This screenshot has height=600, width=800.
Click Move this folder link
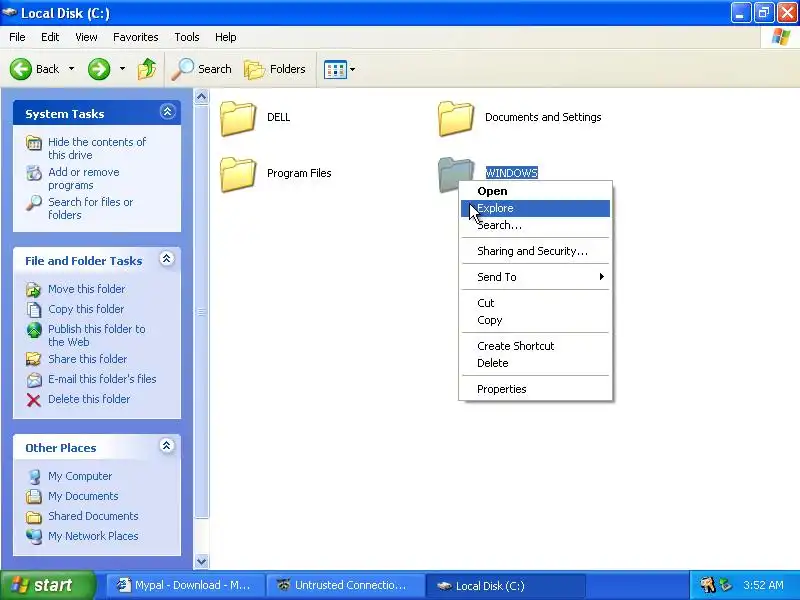pos(86,289)
